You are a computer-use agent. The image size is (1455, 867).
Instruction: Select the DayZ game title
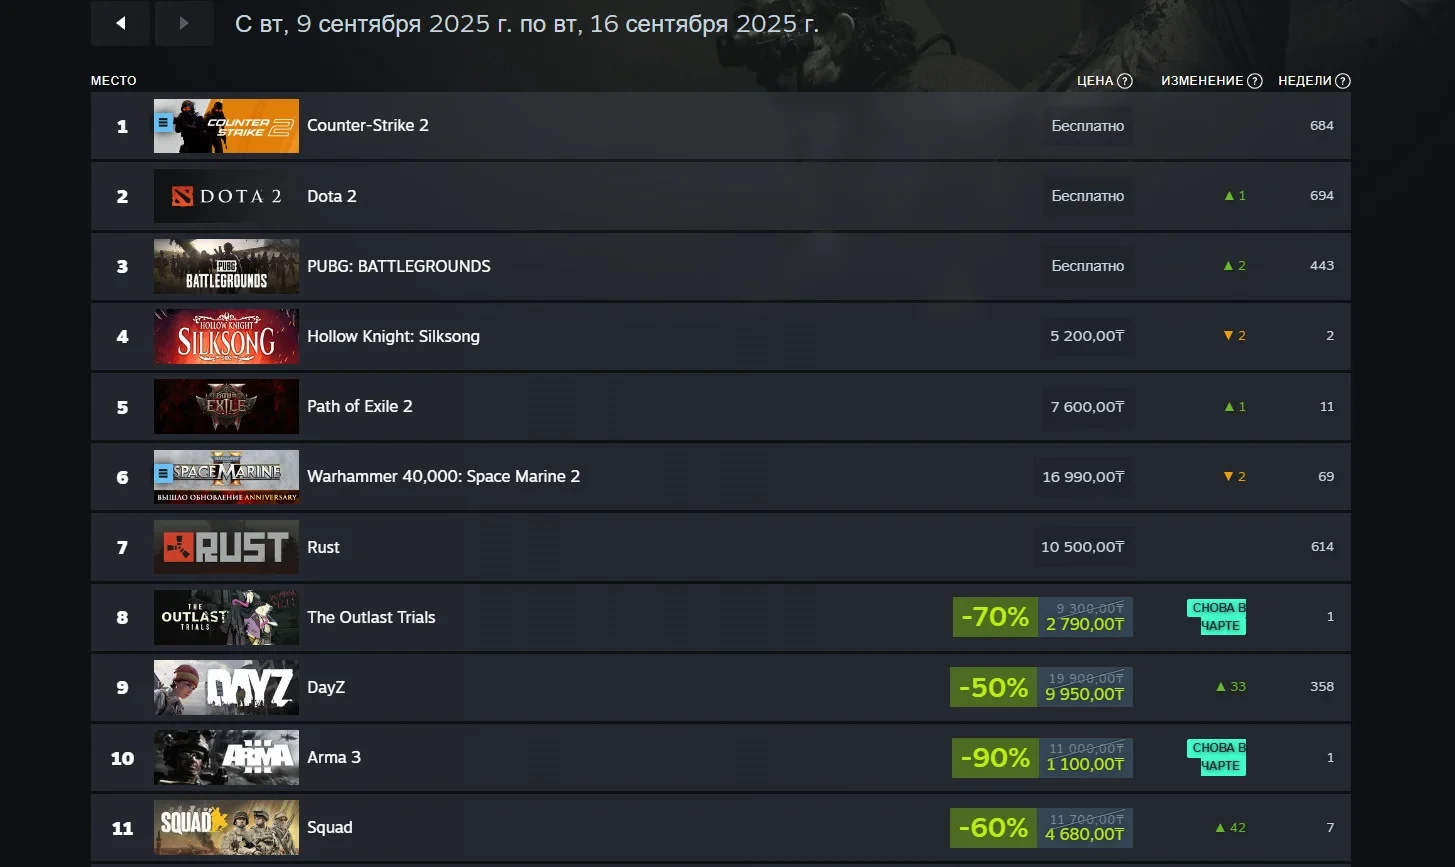tap(326, 687)
